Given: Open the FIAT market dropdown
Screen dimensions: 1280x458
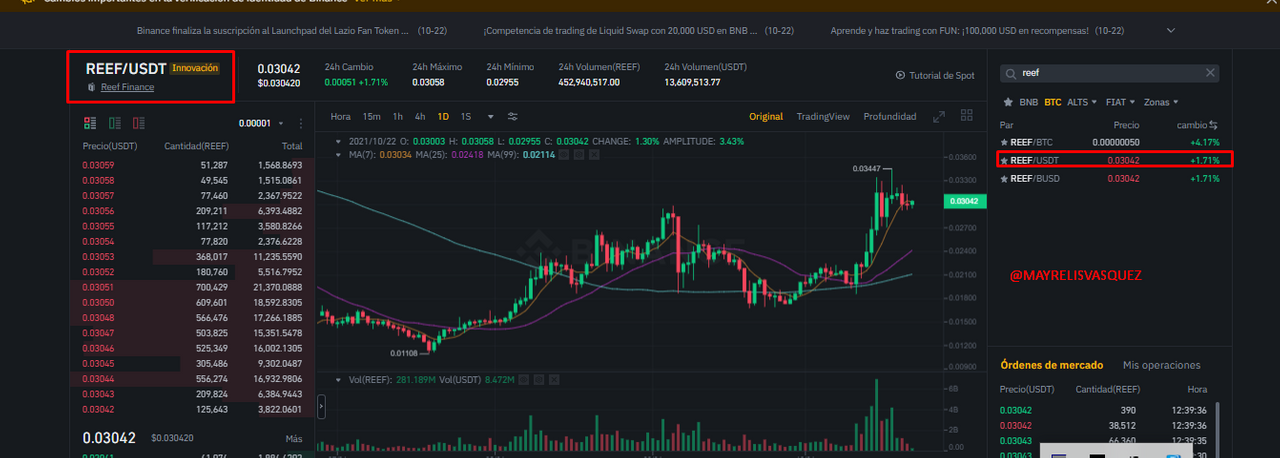Looking at the screenshot, I should click(x=1120, y=102).
